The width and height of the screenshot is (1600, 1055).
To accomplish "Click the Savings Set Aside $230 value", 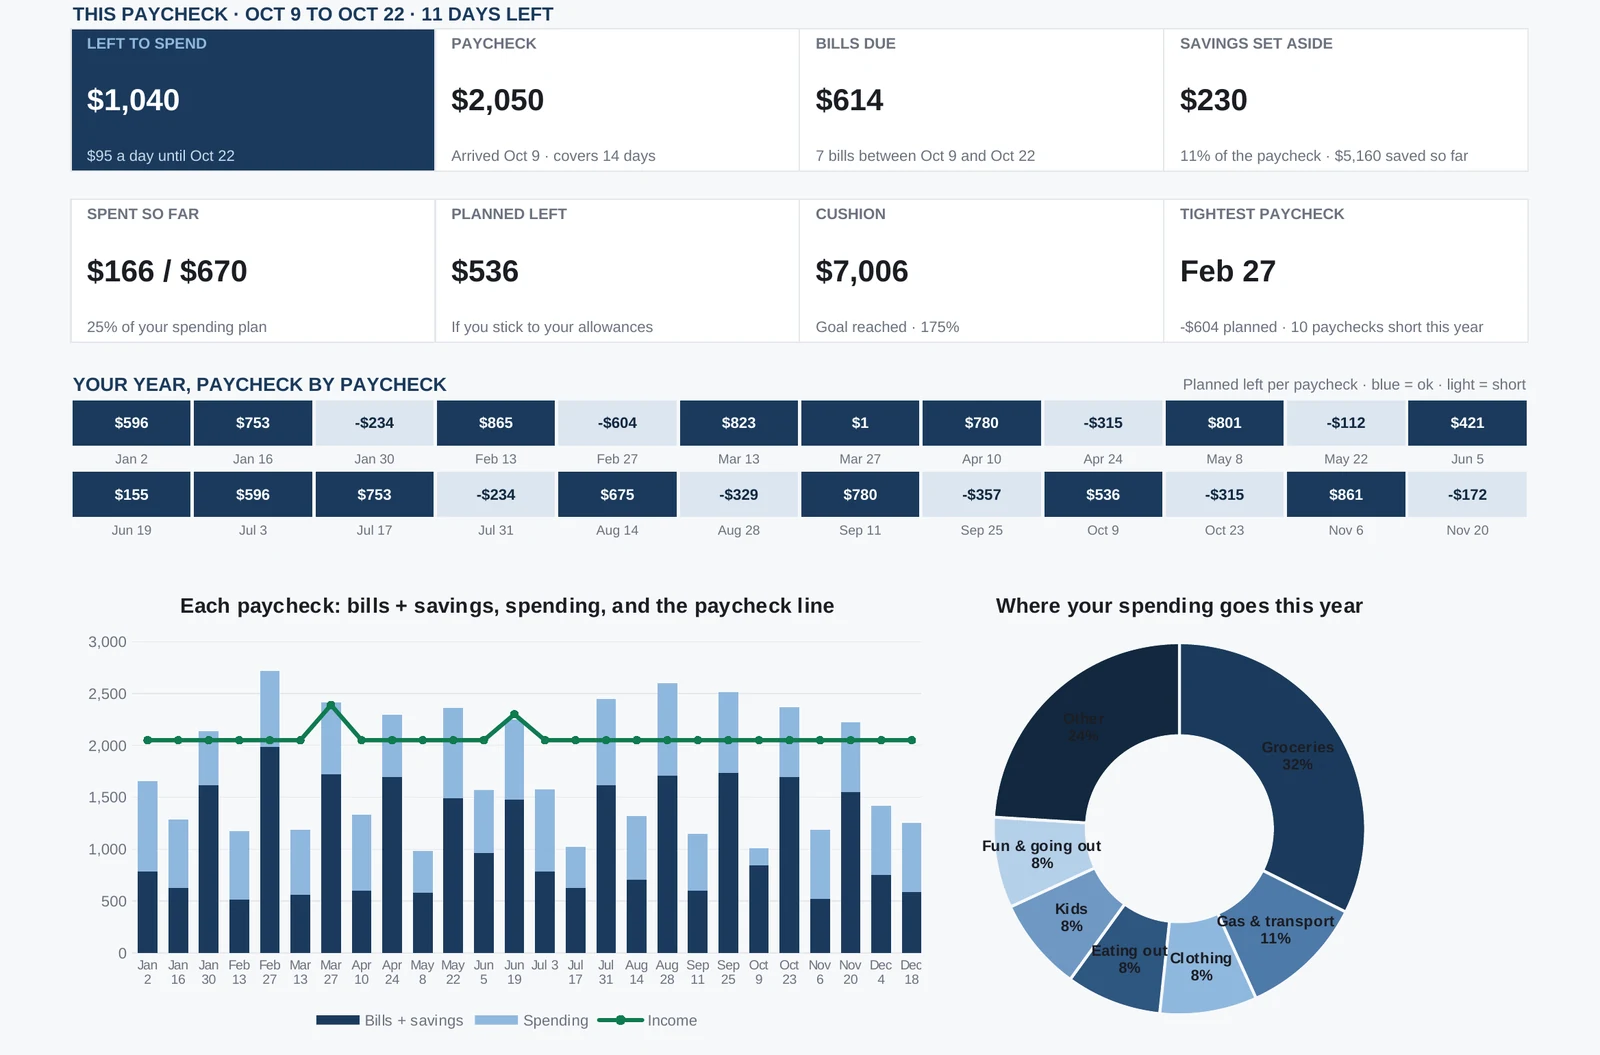I will (1213, 100).
